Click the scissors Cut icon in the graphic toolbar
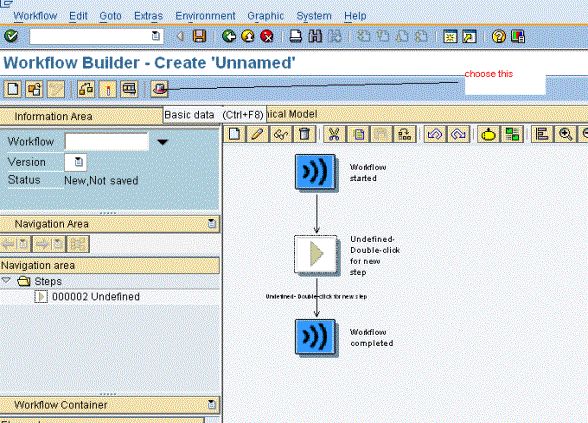Viewport: 588px width, 423px height. [x=334, y=134]
